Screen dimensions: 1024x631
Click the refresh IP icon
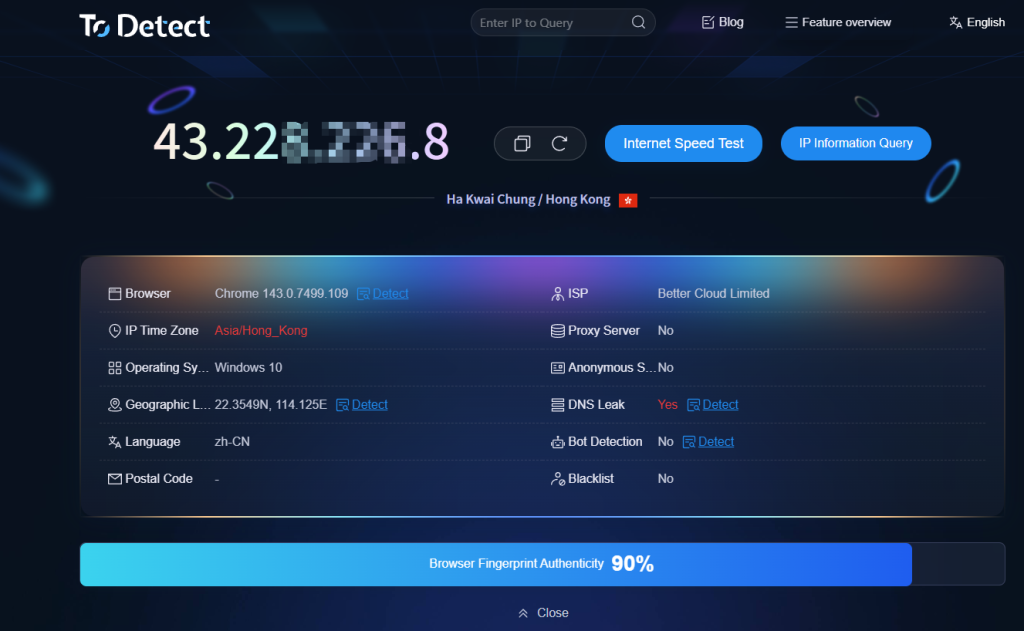[560, 144]
